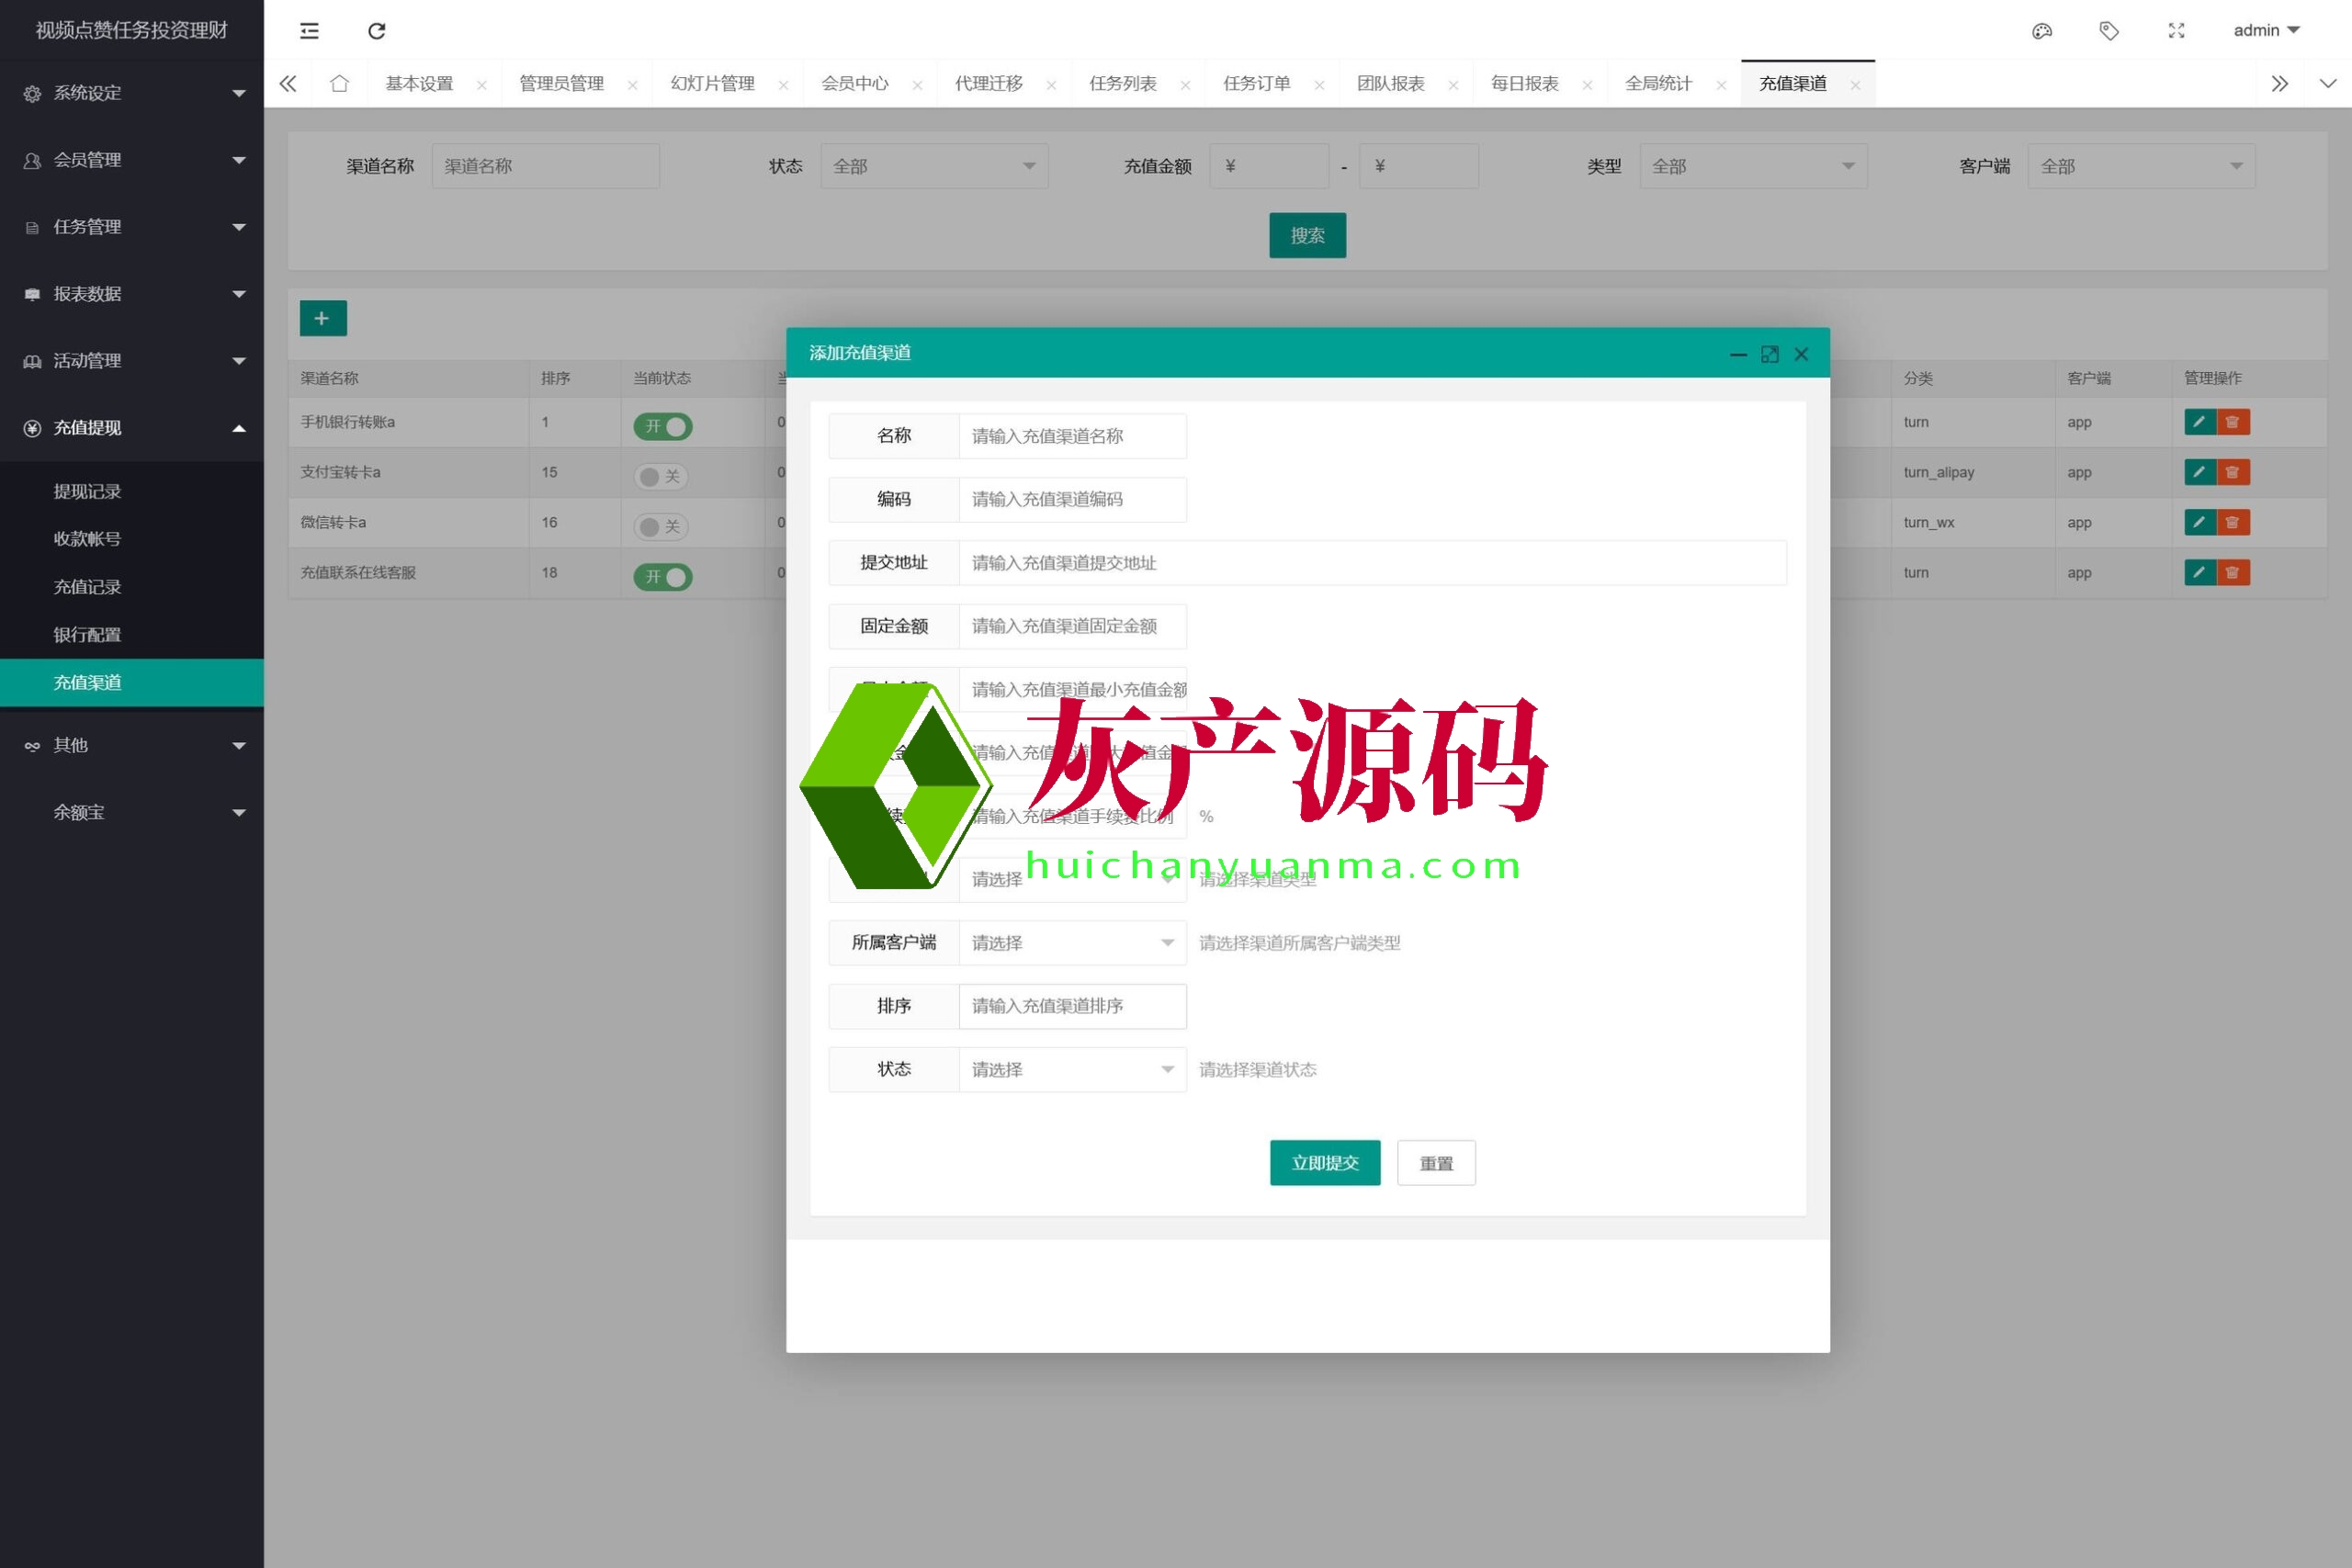Screen dimensions: 2352x1568
Task: Click the 名称 channel name input field
Action: (x=1071, y=436)
